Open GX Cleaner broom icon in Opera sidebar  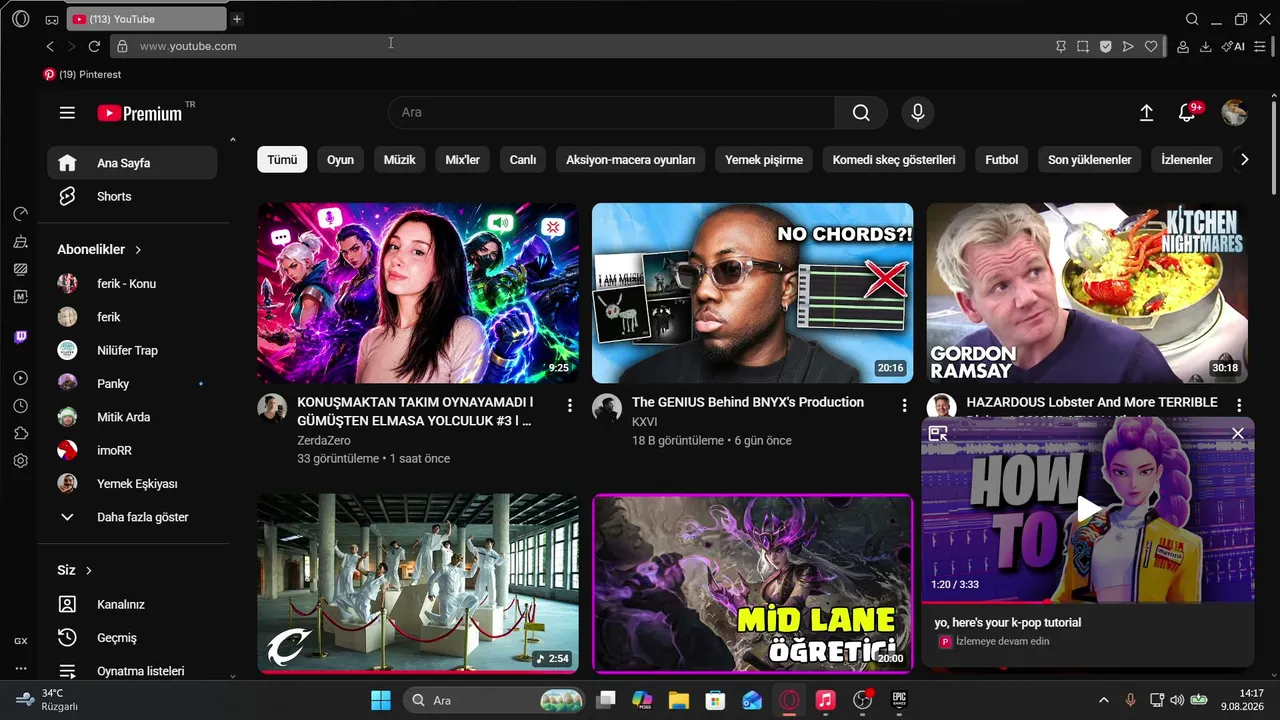click(21, 242)
